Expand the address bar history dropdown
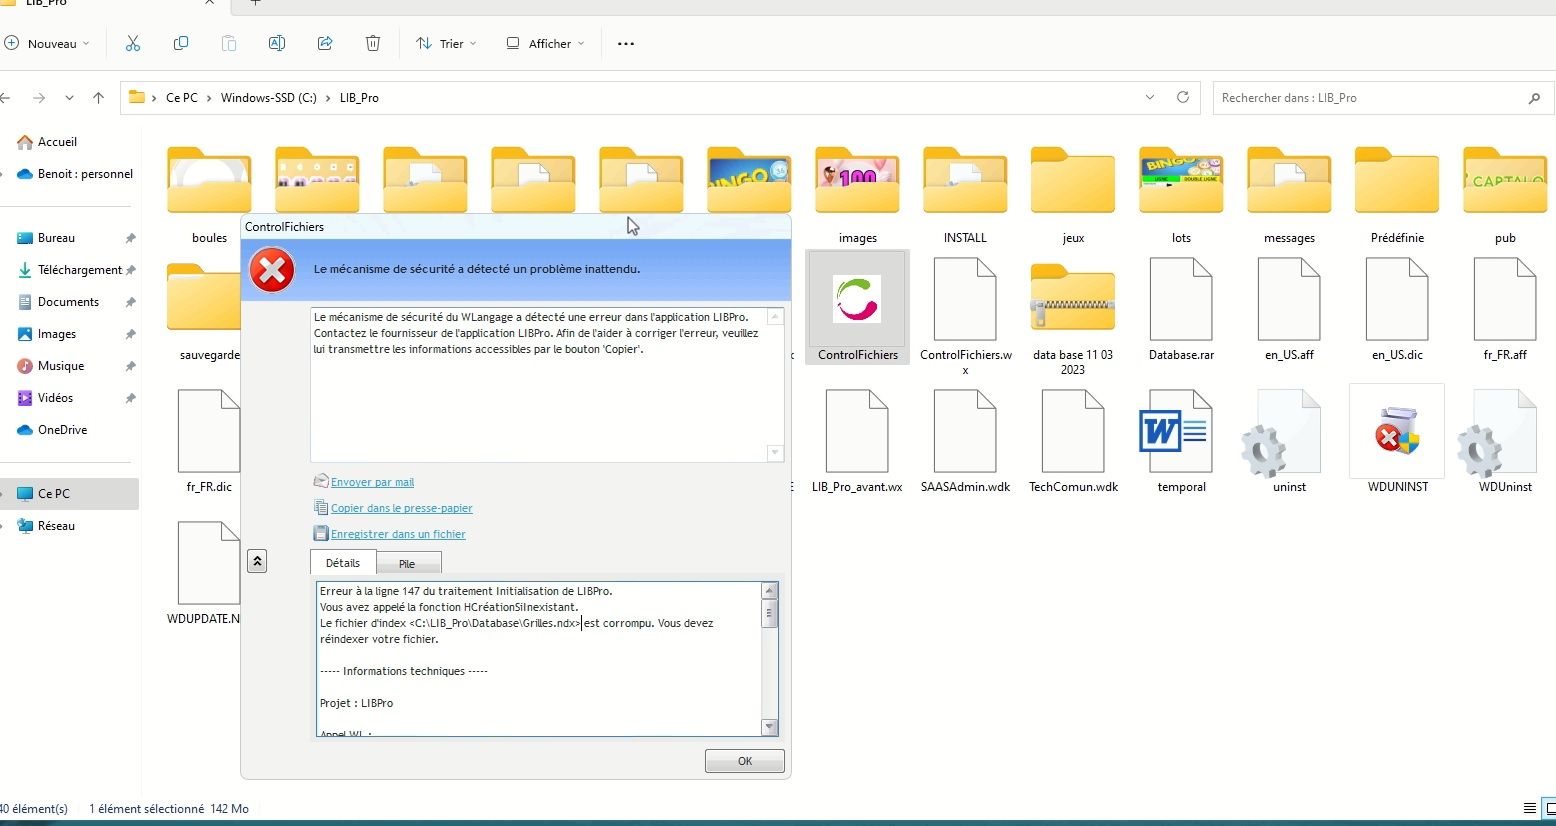 pos(1150,97)
